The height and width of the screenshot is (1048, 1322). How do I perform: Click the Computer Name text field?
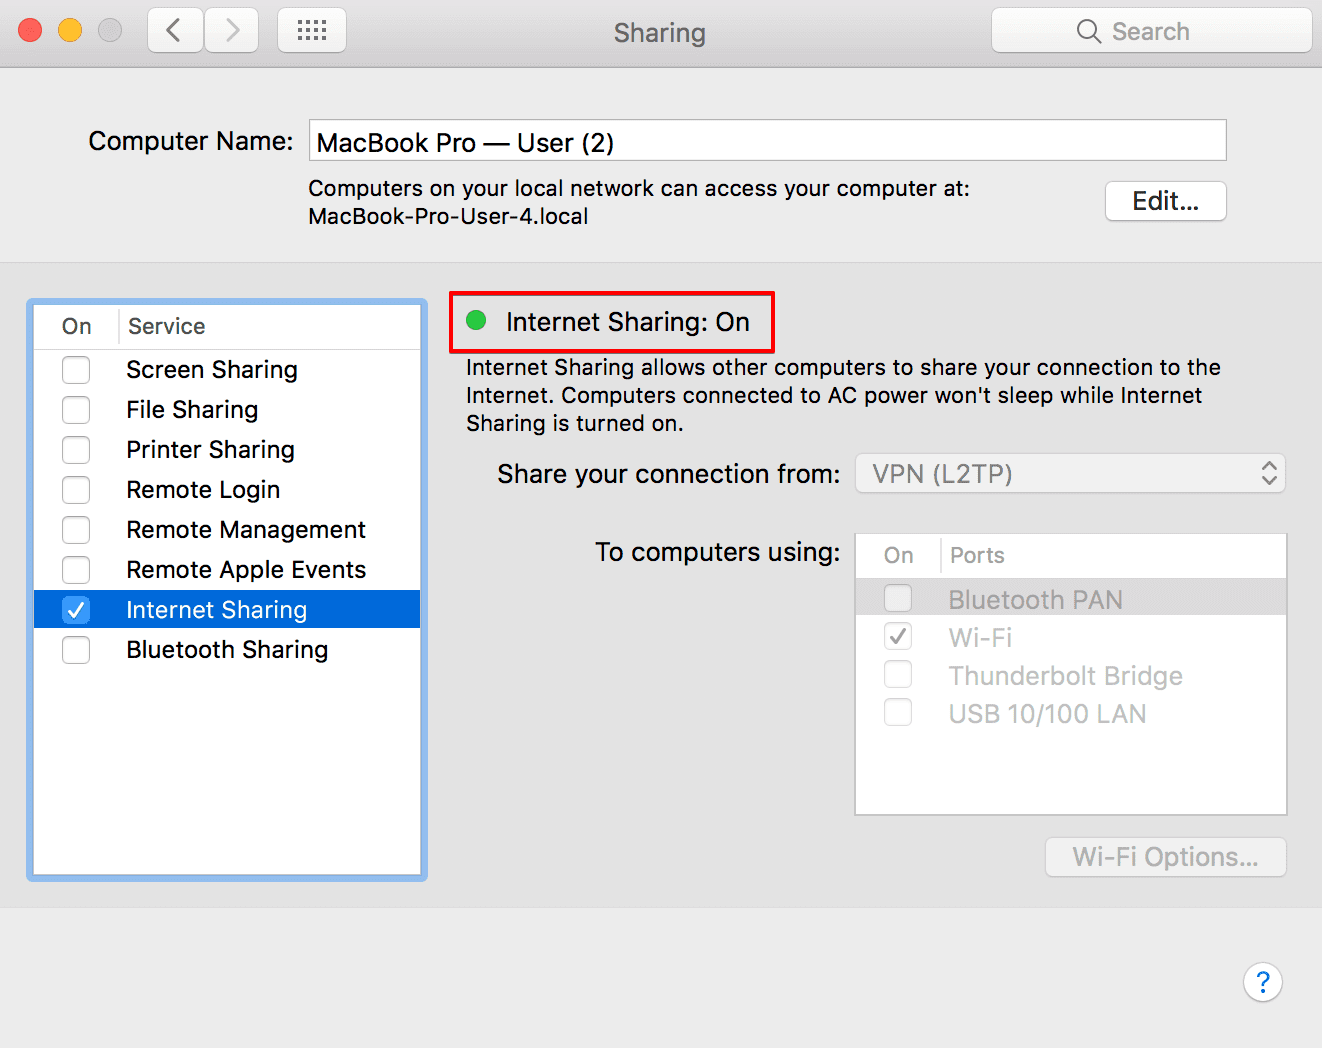(767, 141)
